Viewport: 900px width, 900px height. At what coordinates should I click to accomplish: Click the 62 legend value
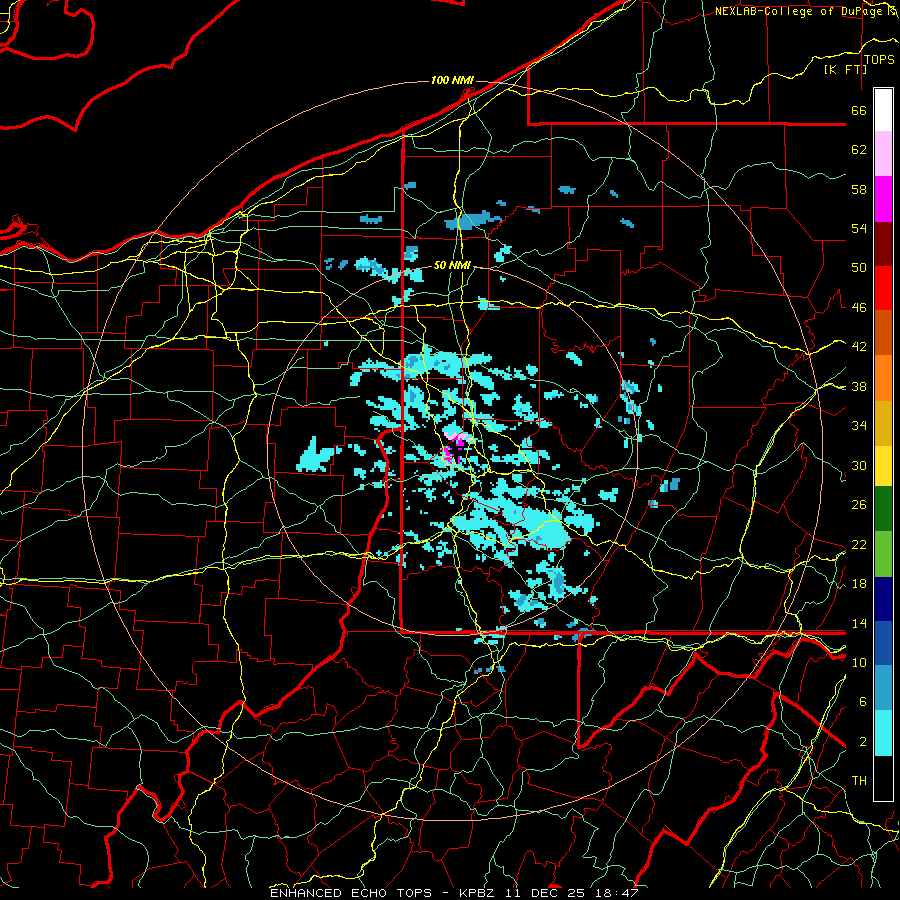tap(859, 150)
